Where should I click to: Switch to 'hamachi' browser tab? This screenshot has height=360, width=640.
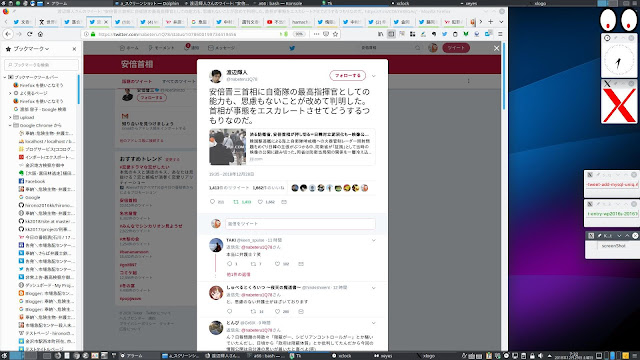tap(300, 22)
